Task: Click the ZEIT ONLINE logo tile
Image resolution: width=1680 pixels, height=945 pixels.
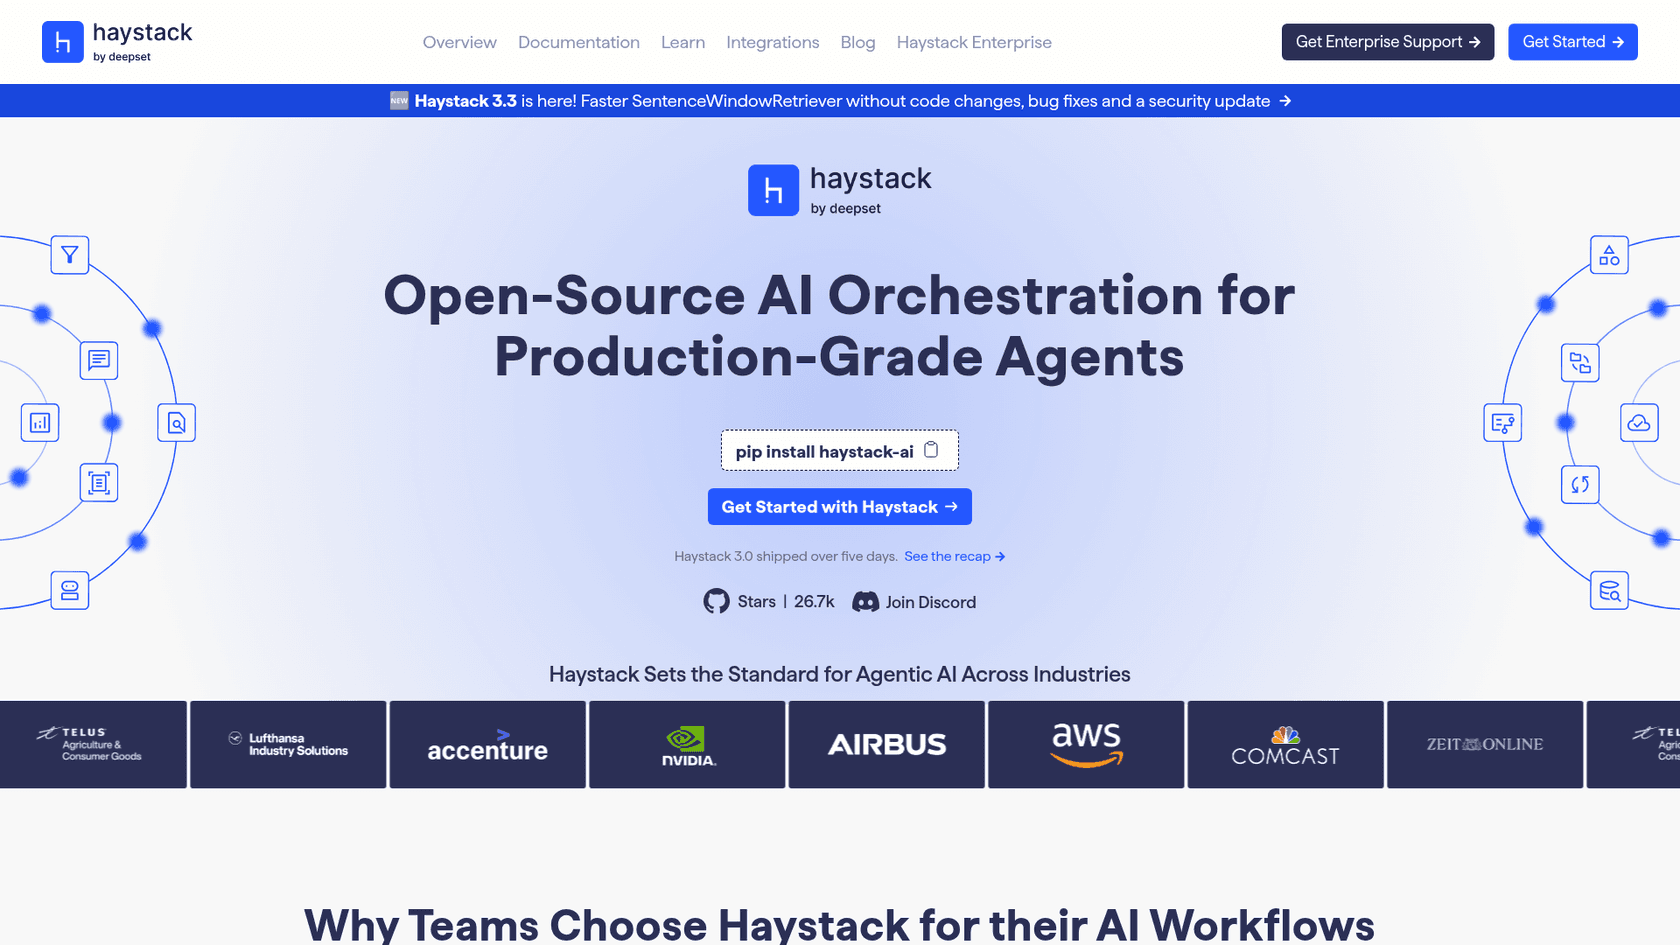Action: 1485,744
